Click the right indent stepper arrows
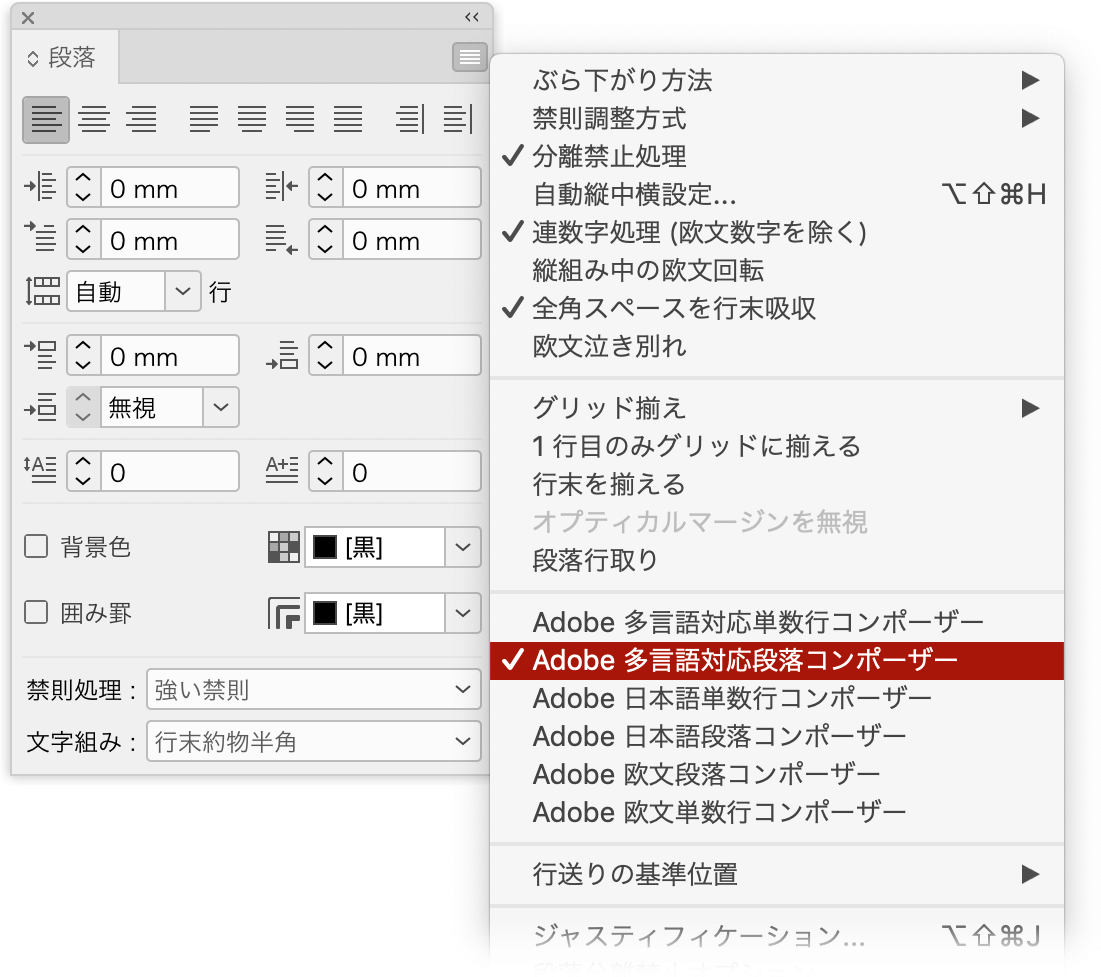Screen dimensions: 1101x977 point(325,188)
